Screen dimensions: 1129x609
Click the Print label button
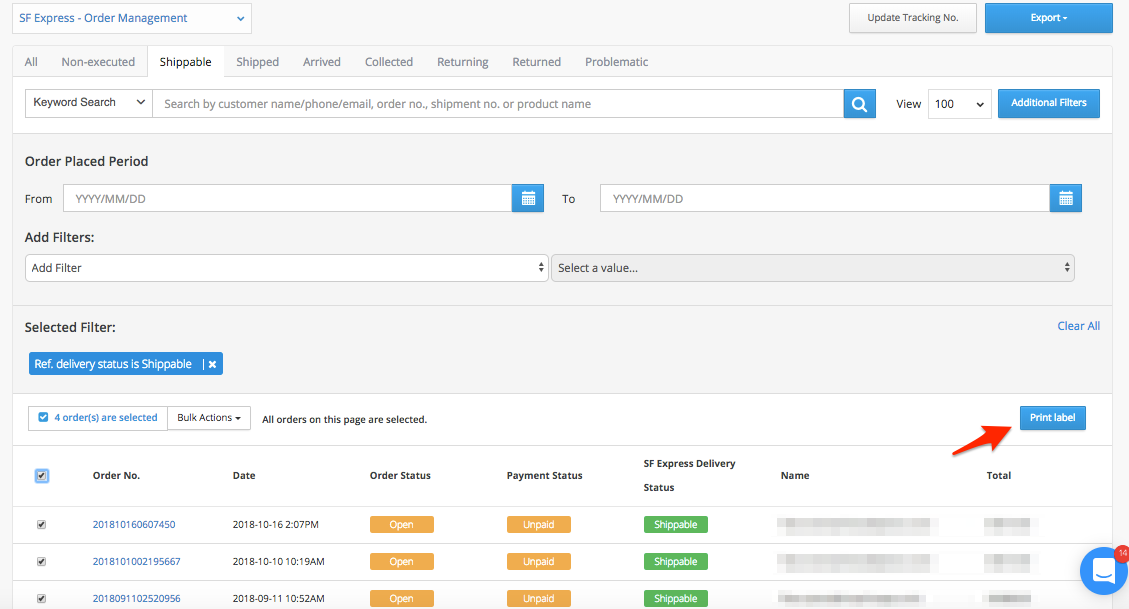coord(1052,418)
